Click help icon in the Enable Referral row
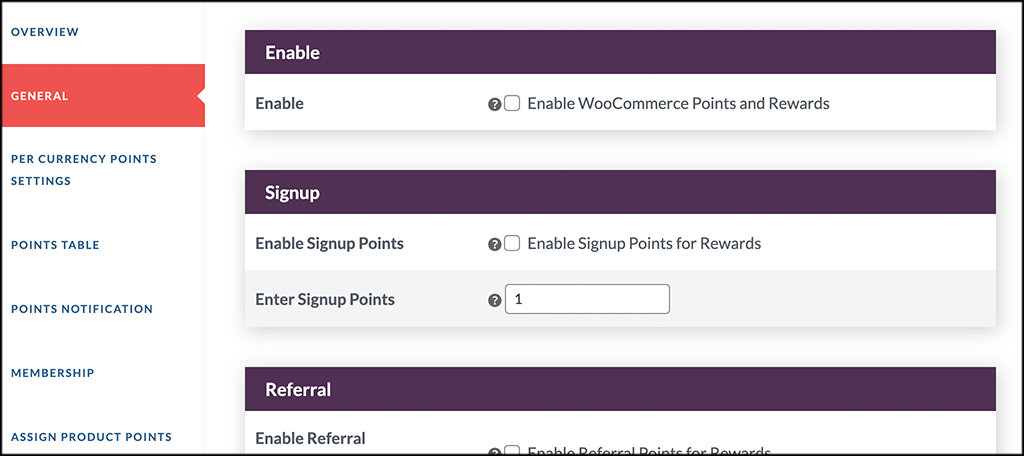Screen dimensions: 1024x456 pyautogui.click(x=494, y=451)
